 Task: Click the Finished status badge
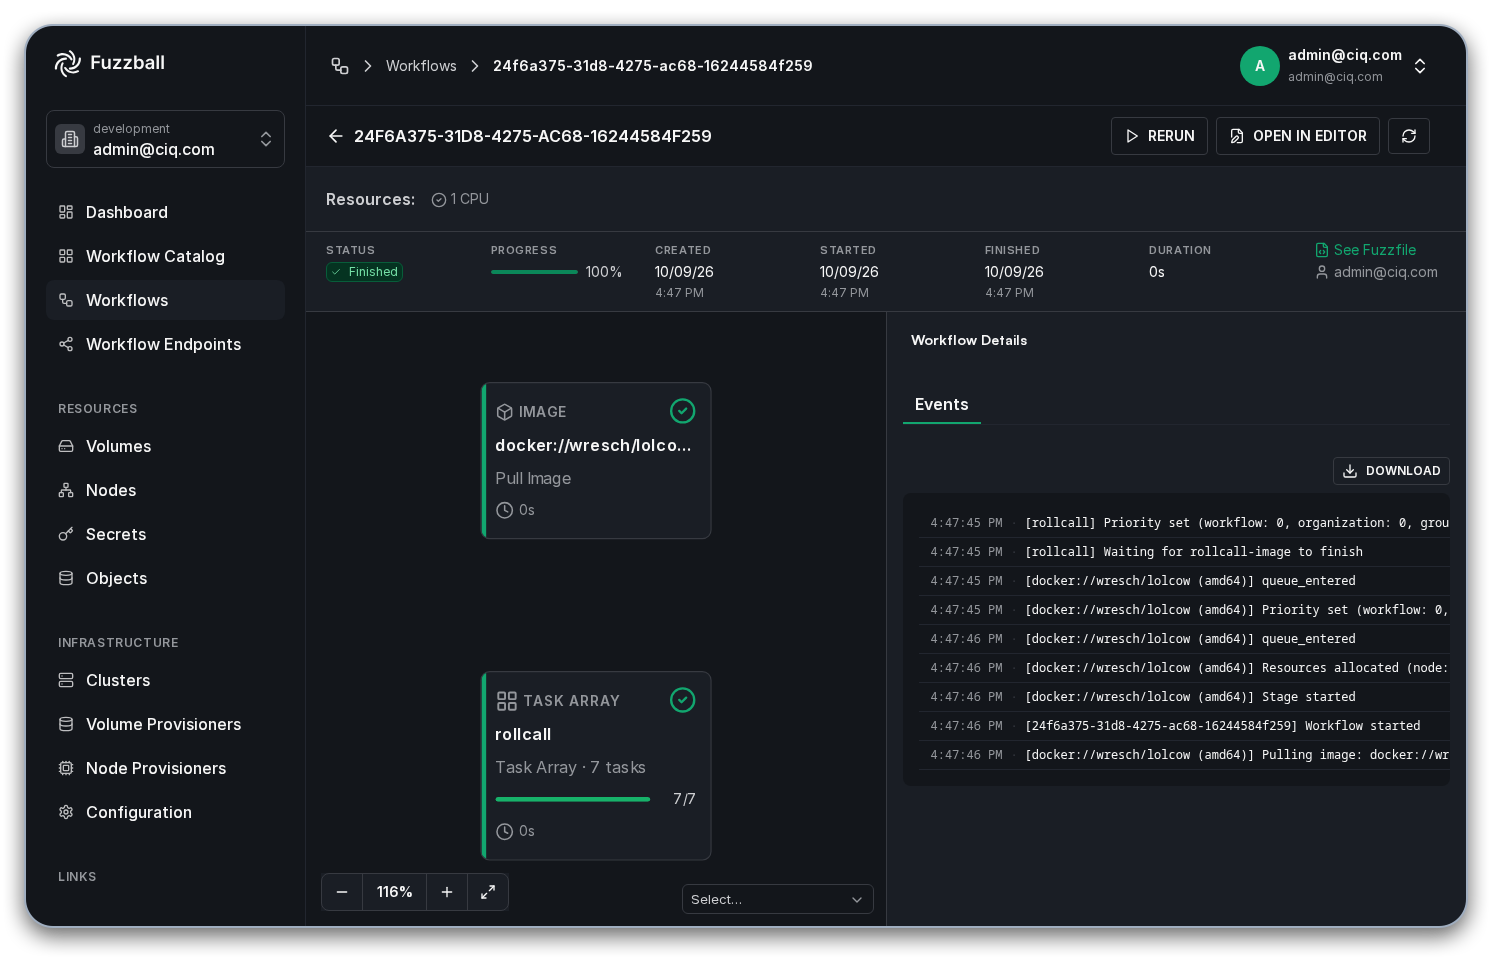point(364,272)
